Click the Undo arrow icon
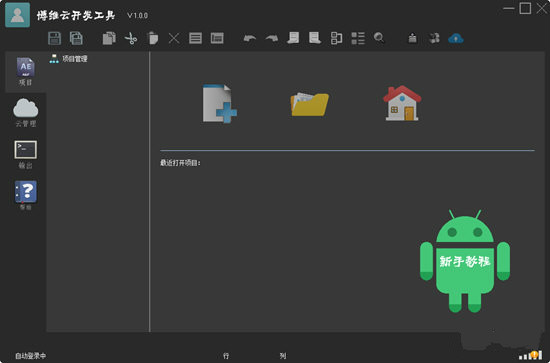Viewport: 550px width, 363px height. coord(250,38)
